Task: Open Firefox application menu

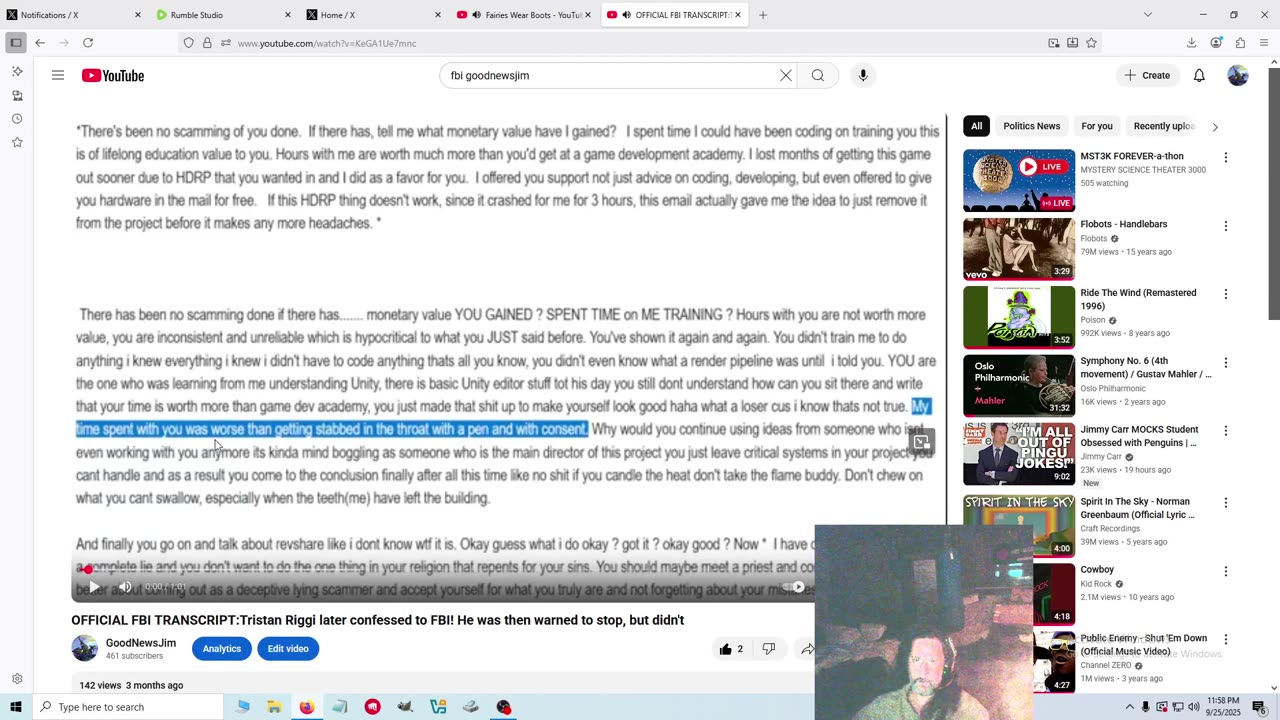Action: point(1265,43)
